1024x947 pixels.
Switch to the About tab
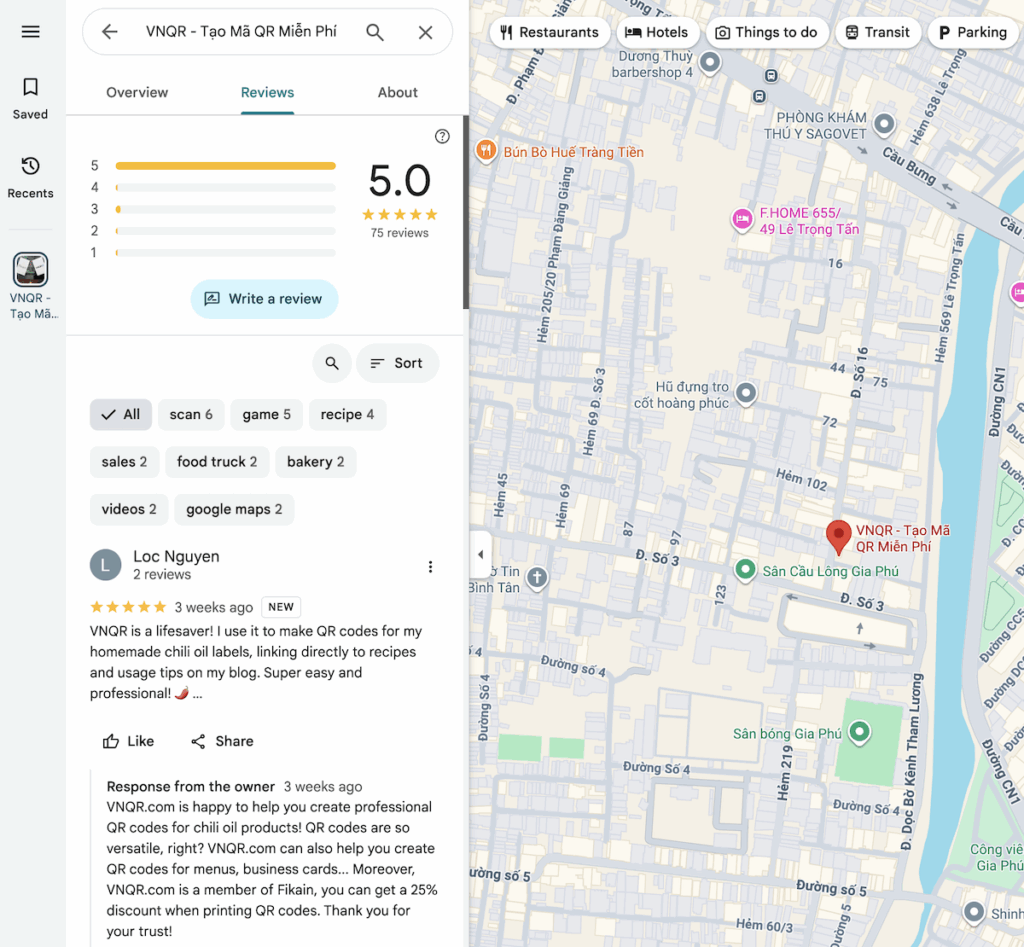pyautogui.click(x=397, y=92)
